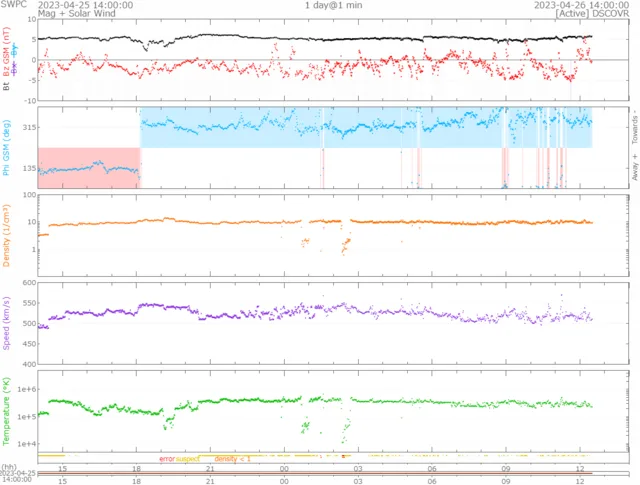
Task: Click the 315 tick on the Phi axis
Action: [x=29, y=127]
